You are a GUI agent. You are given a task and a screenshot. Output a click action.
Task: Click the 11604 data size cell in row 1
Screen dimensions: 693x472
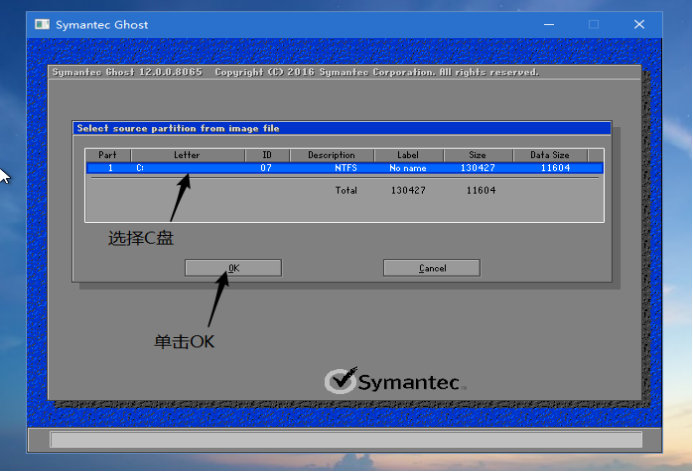point(556,168)
